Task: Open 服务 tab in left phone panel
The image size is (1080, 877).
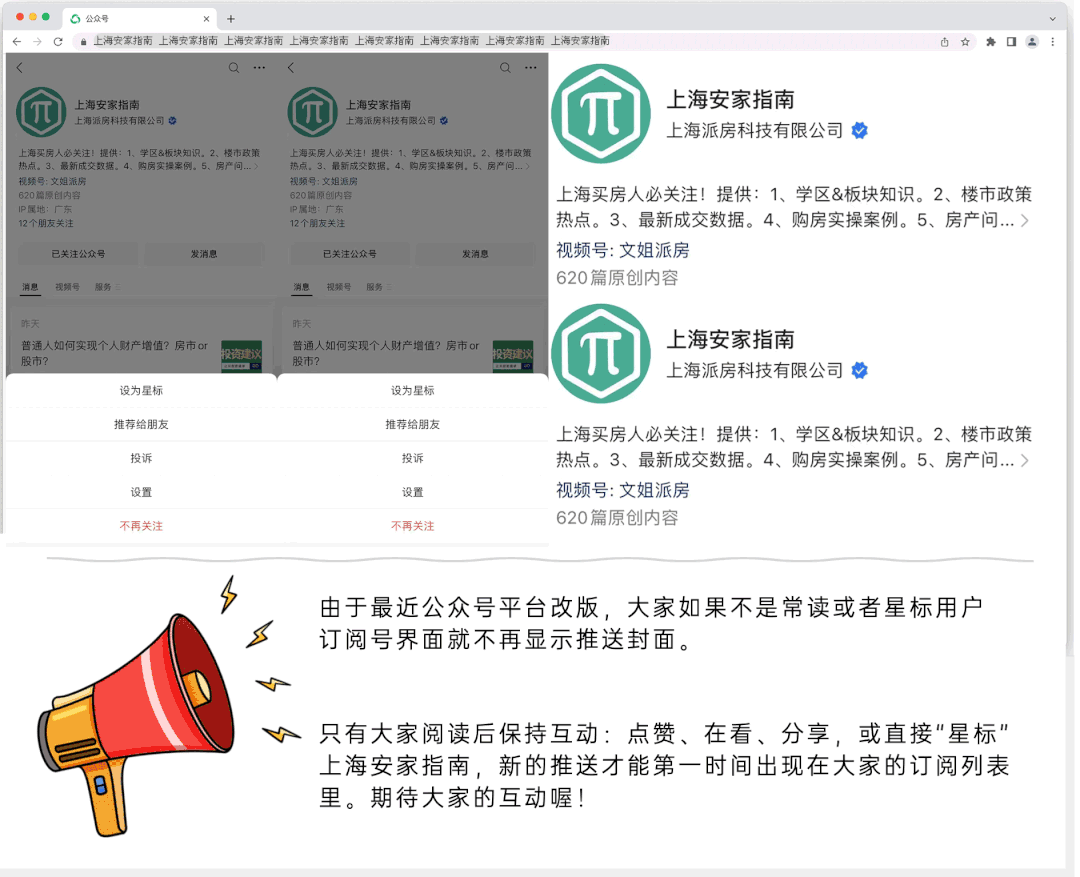Action: coord(107,287)
